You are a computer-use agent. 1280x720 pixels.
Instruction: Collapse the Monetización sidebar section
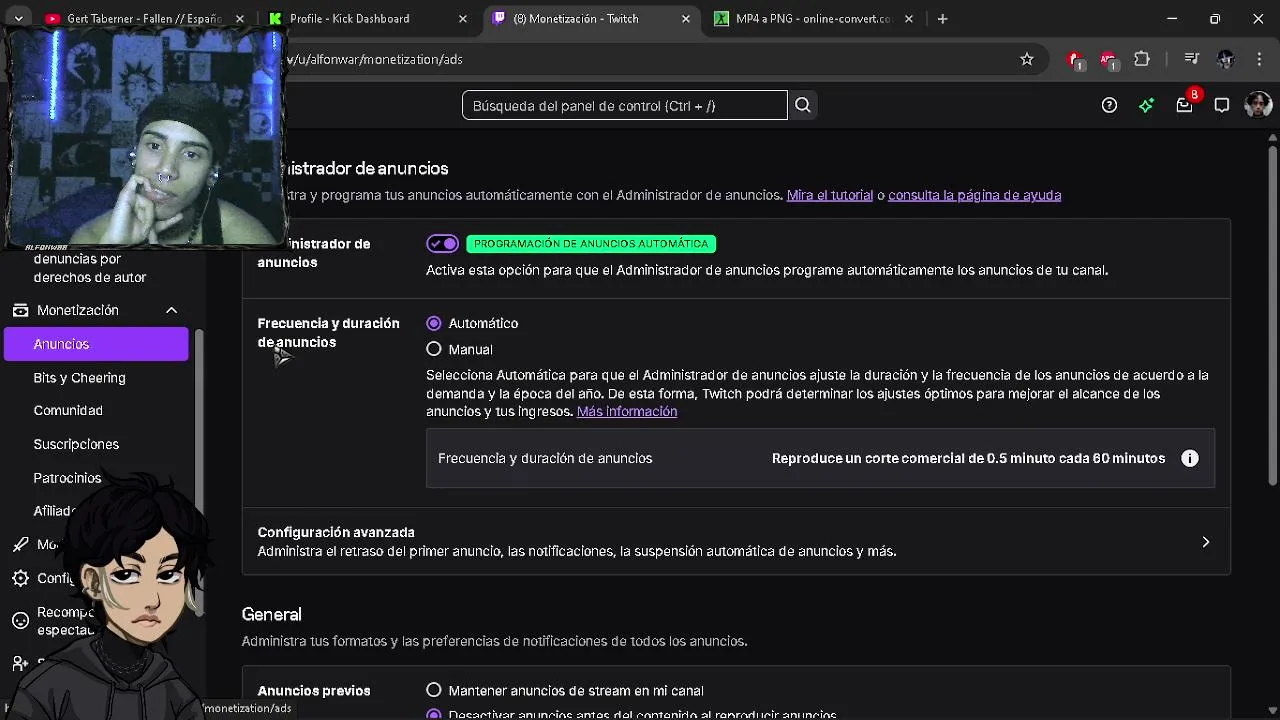[x=171, y=310]
